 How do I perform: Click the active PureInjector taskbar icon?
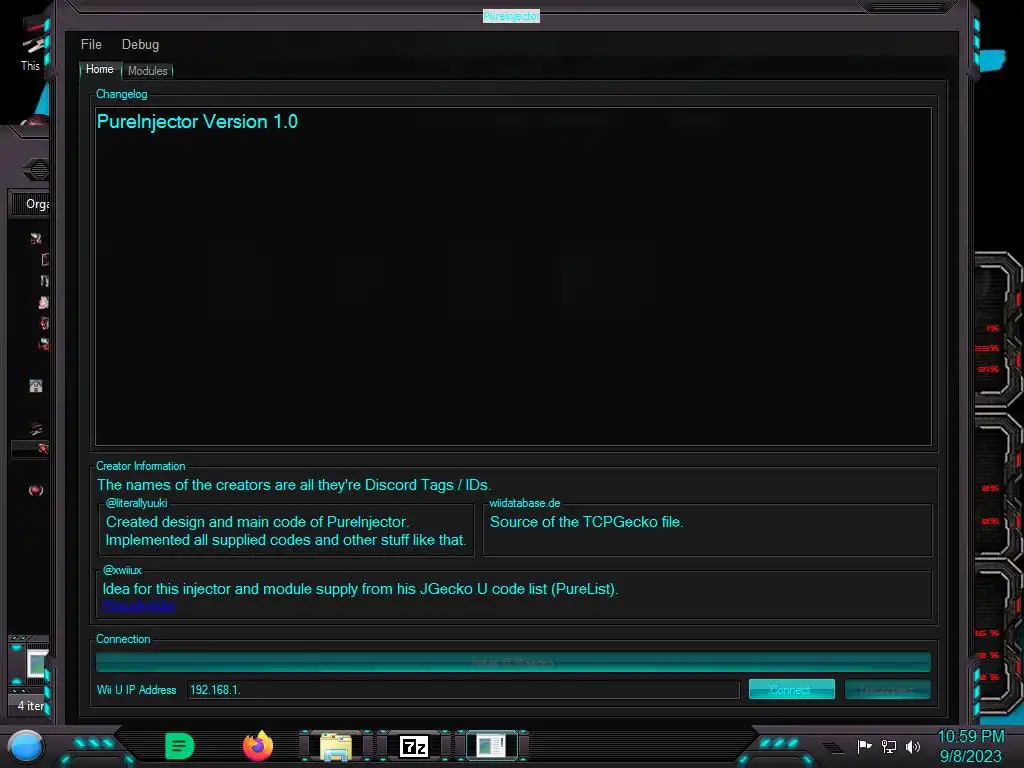[491, 746]
